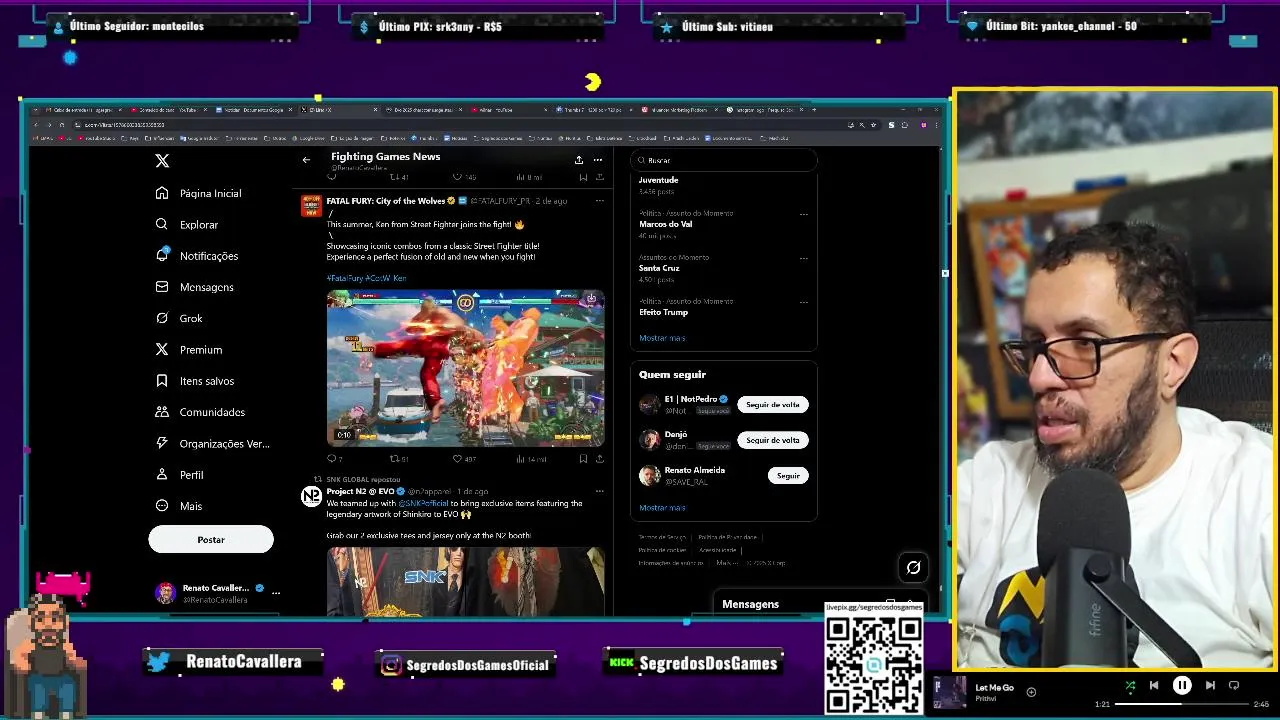Open Mensagens in the left sidebar
This screenshot has height=720, width=1280.
pyautogui.click(x=195, y=287)
